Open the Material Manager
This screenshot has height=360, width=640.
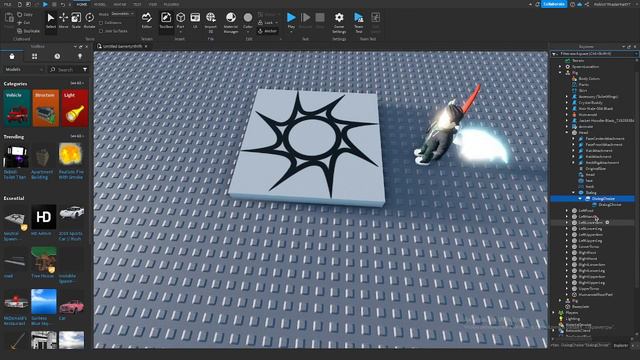pos(231,22)
